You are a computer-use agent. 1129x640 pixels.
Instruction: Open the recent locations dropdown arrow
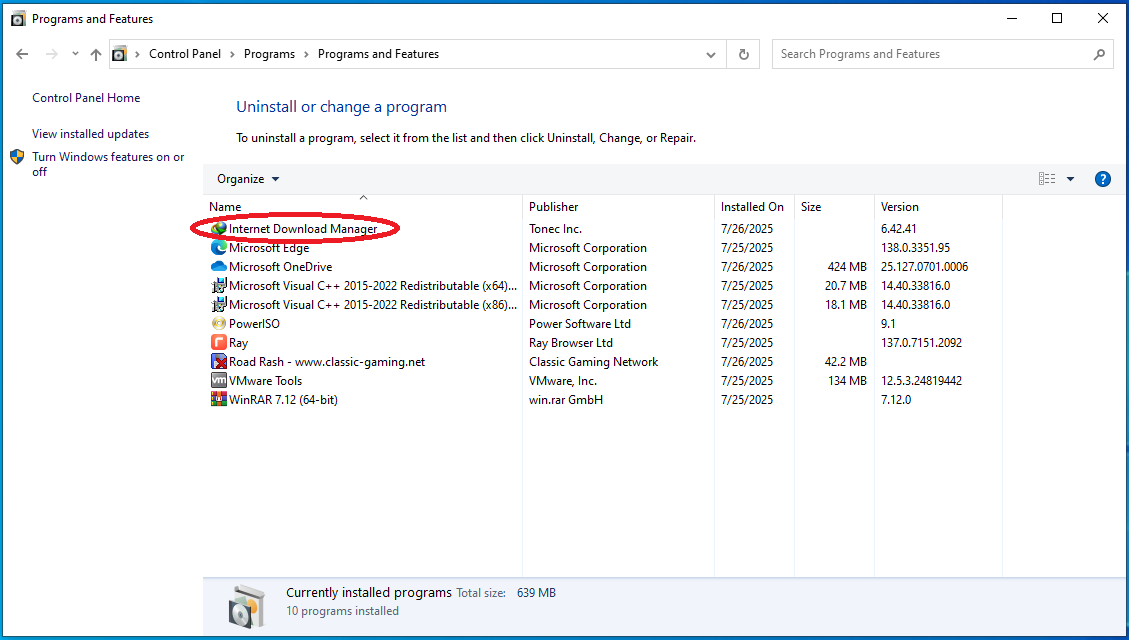point(75,54)
